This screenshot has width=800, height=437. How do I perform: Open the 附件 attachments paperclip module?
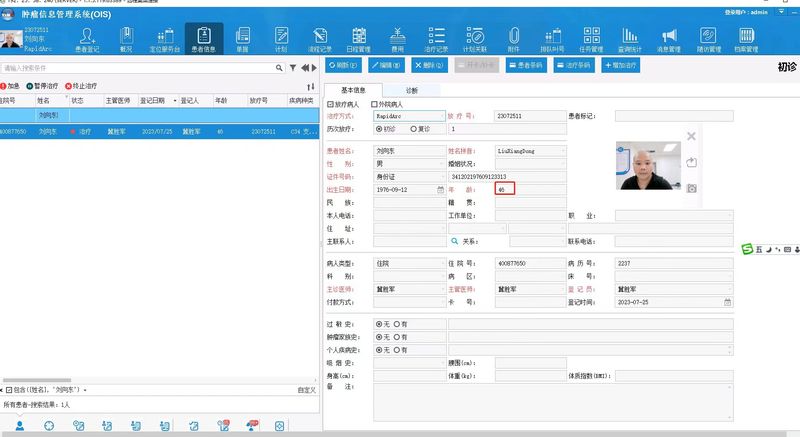tap(514, 40)
